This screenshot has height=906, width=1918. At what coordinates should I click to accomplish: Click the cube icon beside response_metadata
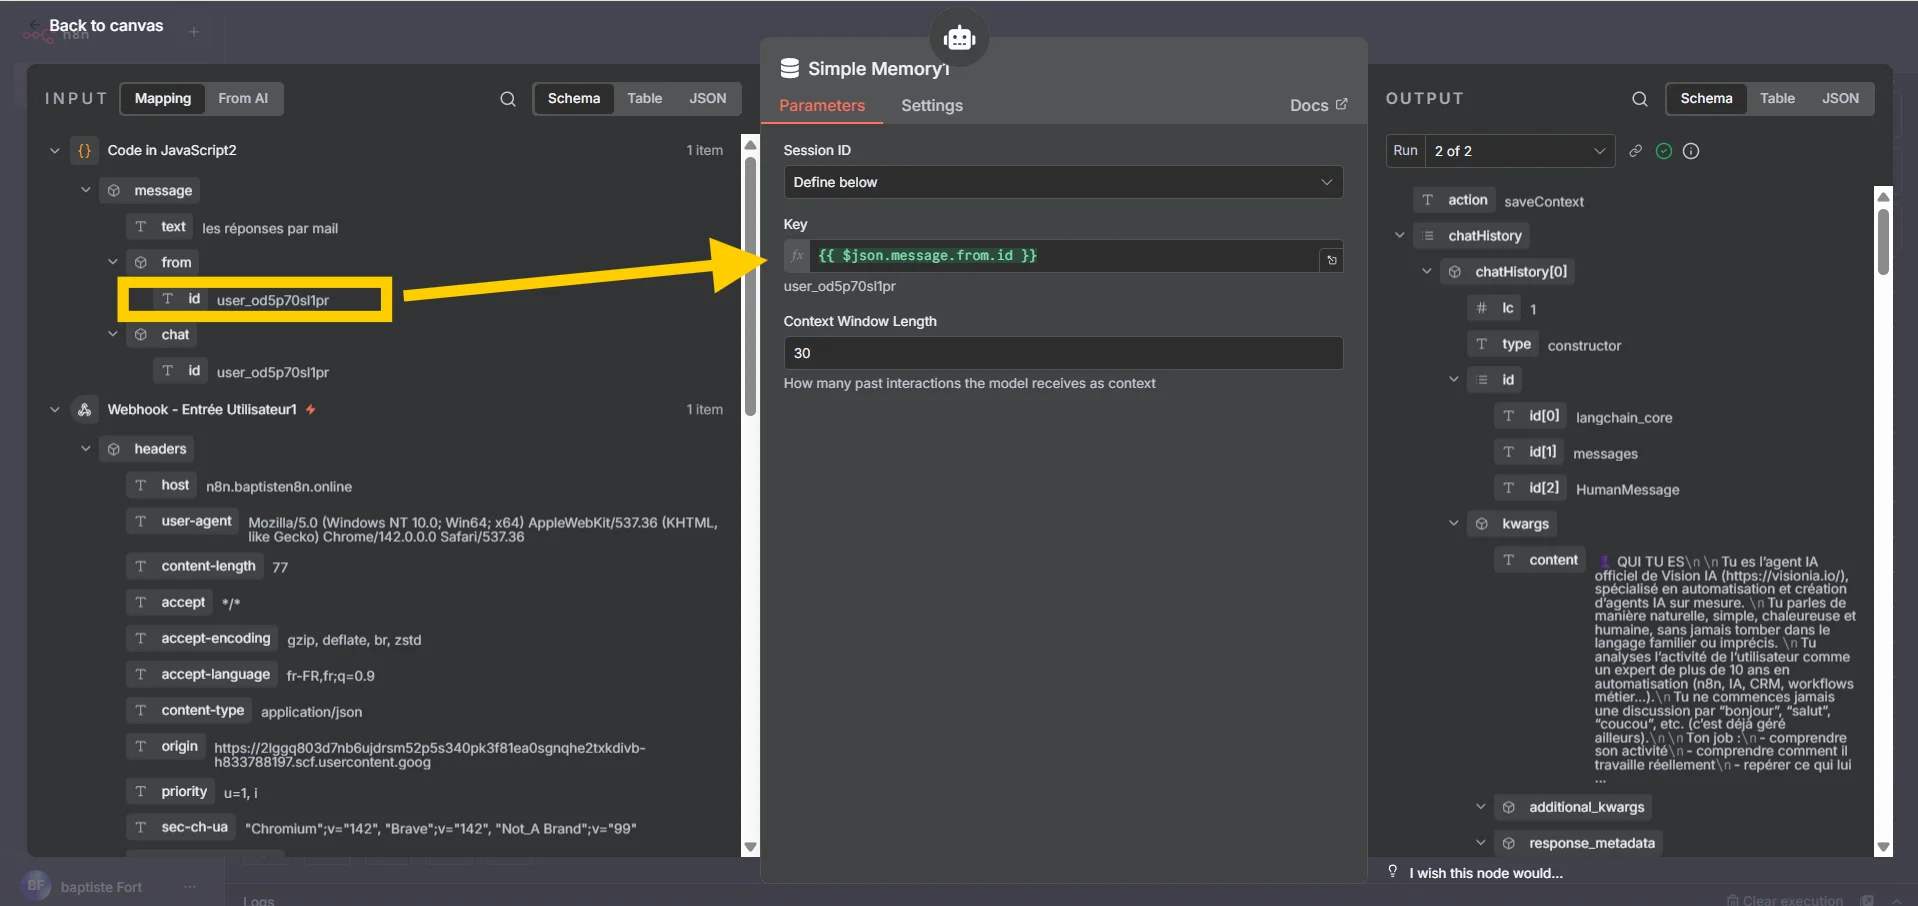click(1509, 843)
